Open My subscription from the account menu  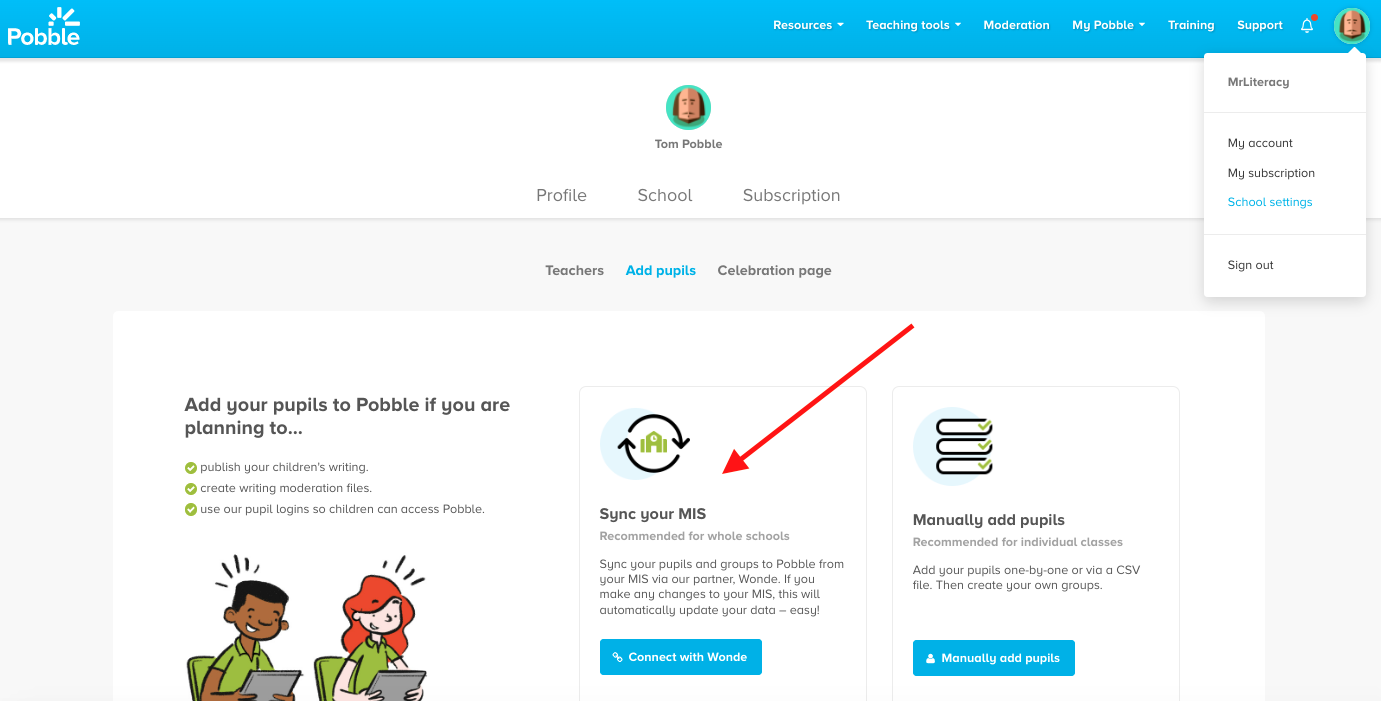pos(1271,172)
